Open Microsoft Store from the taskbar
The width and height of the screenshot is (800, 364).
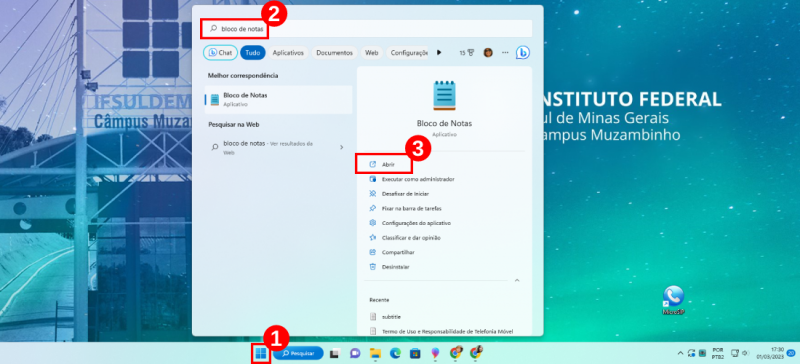click(x=415, y=353)
